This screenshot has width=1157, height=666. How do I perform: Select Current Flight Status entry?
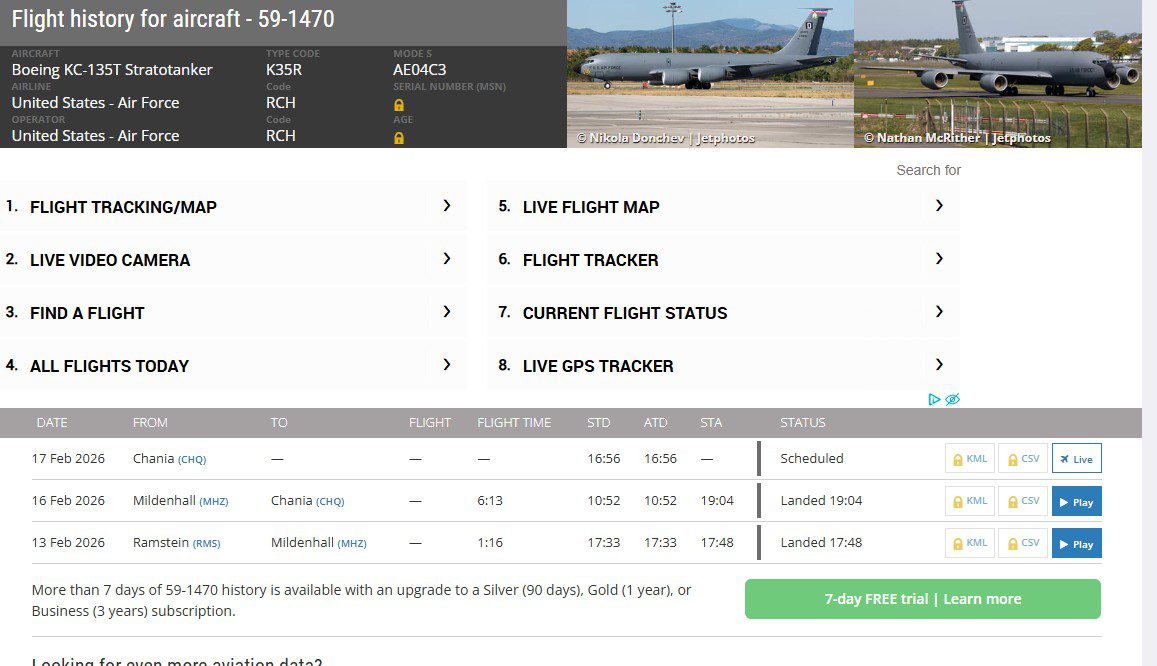tap(625, 313)
